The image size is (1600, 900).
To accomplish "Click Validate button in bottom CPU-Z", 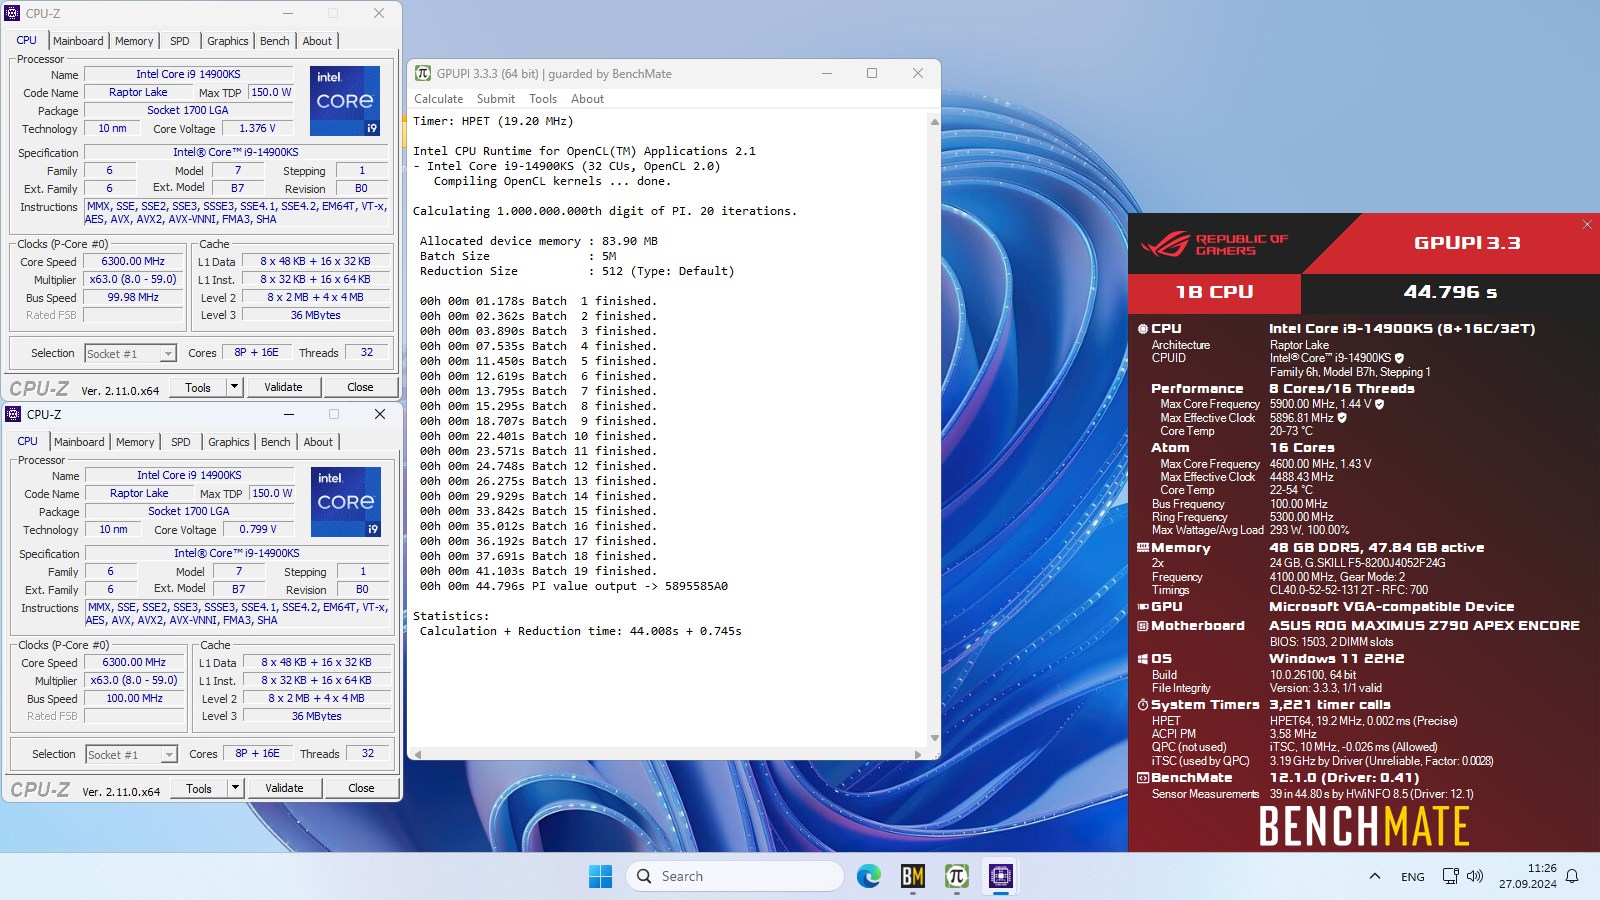I will point(284,788).
